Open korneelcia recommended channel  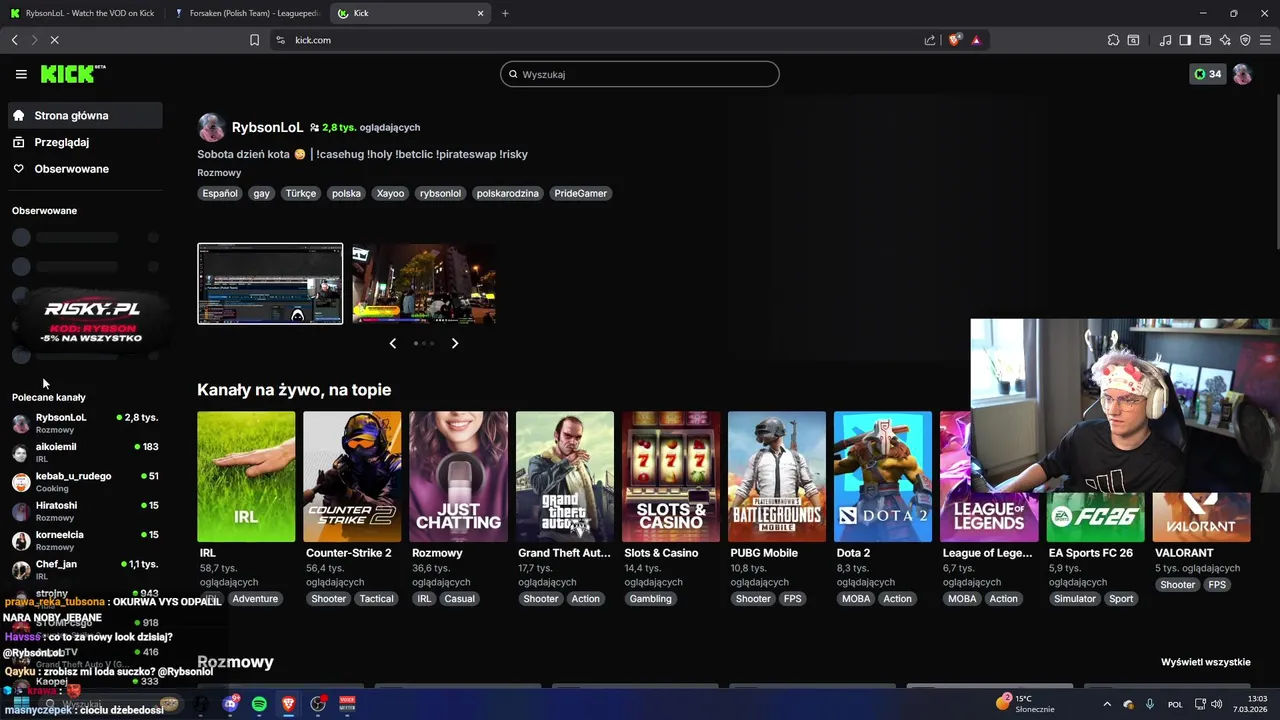85,540
